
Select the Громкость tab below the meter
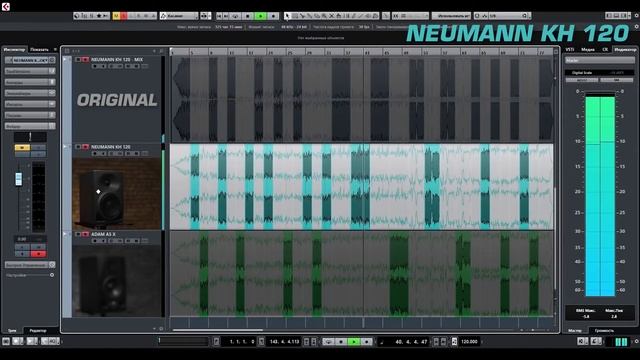(x=604, y=330)
